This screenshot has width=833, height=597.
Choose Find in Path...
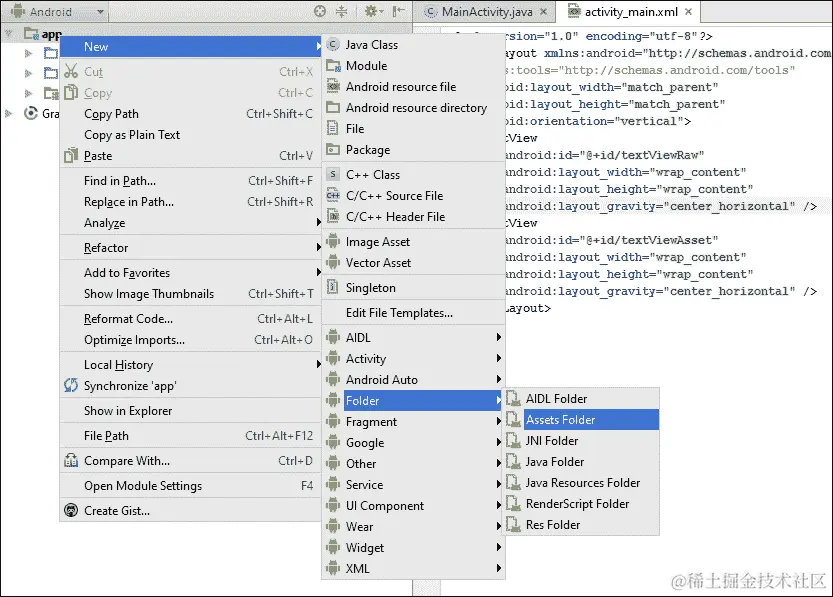pyautogui.click(x=191, y=181)
